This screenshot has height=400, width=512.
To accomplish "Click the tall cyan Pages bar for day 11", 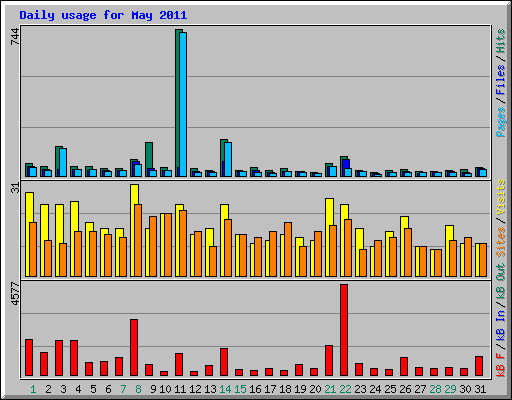I will [x=183, y=104].
